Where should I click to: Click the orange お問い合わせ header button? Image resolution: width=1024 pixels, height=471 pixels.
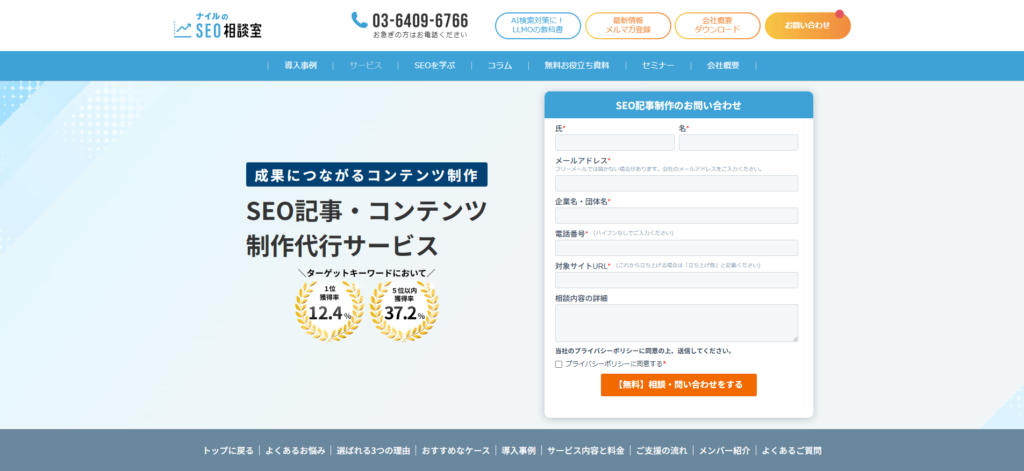(807, 25)
